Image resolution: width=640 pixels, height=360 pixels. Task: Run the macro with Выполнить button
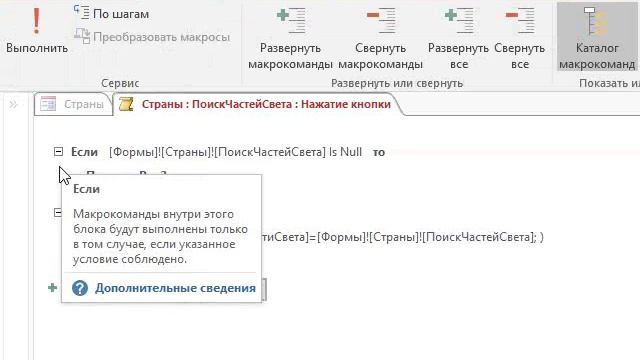36,31
